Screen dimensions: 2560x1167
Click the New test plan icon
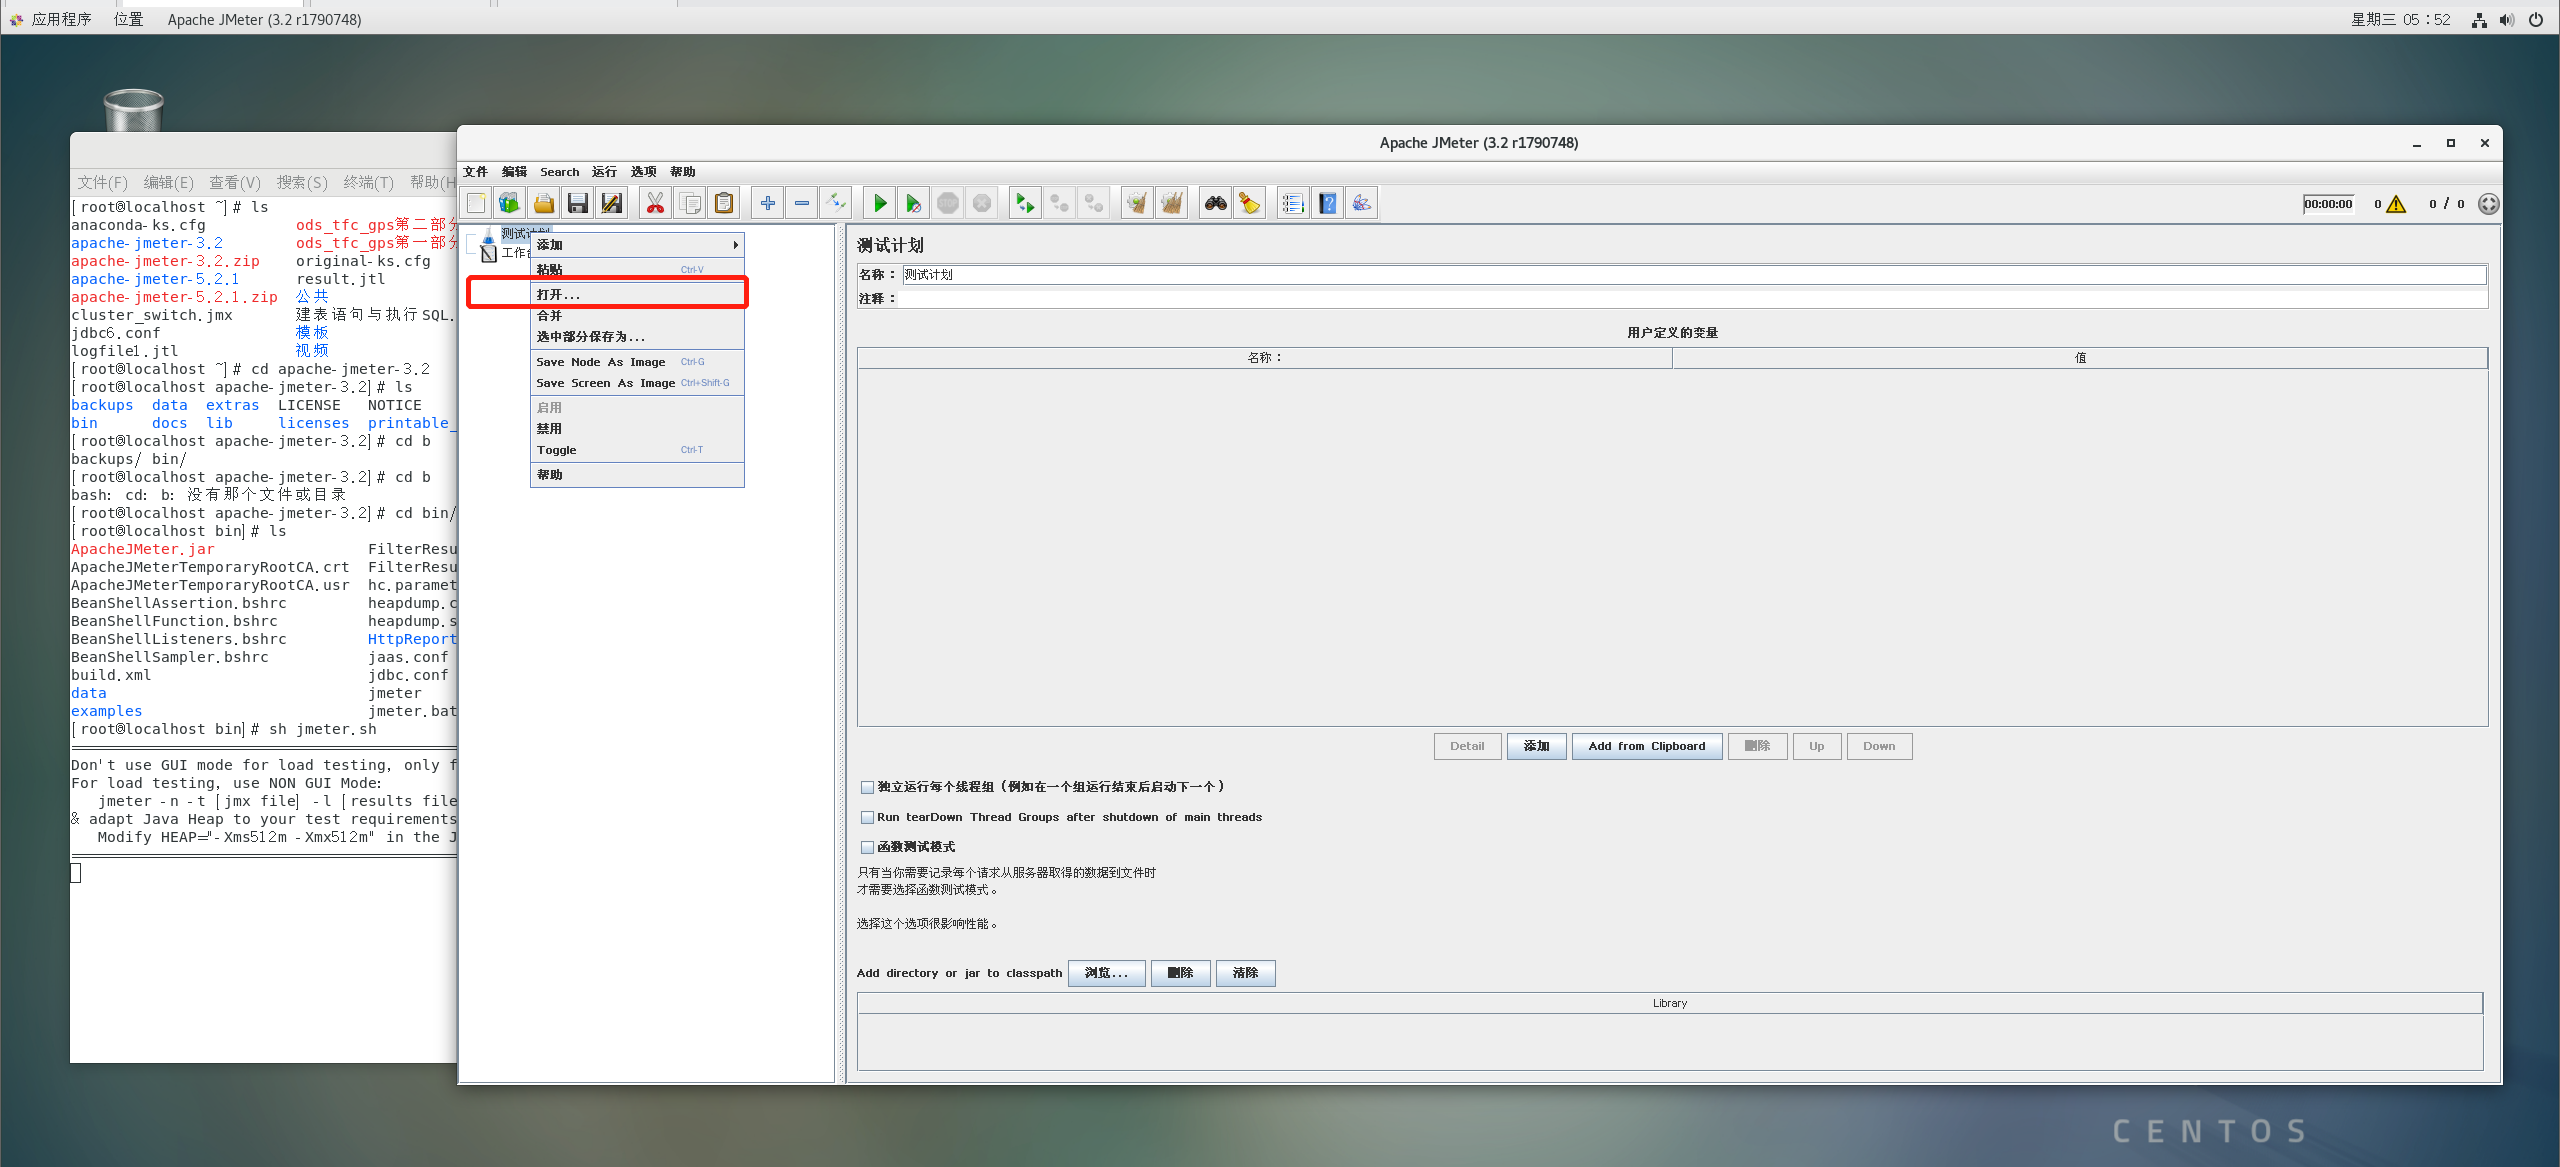click(x=476, y=204)
